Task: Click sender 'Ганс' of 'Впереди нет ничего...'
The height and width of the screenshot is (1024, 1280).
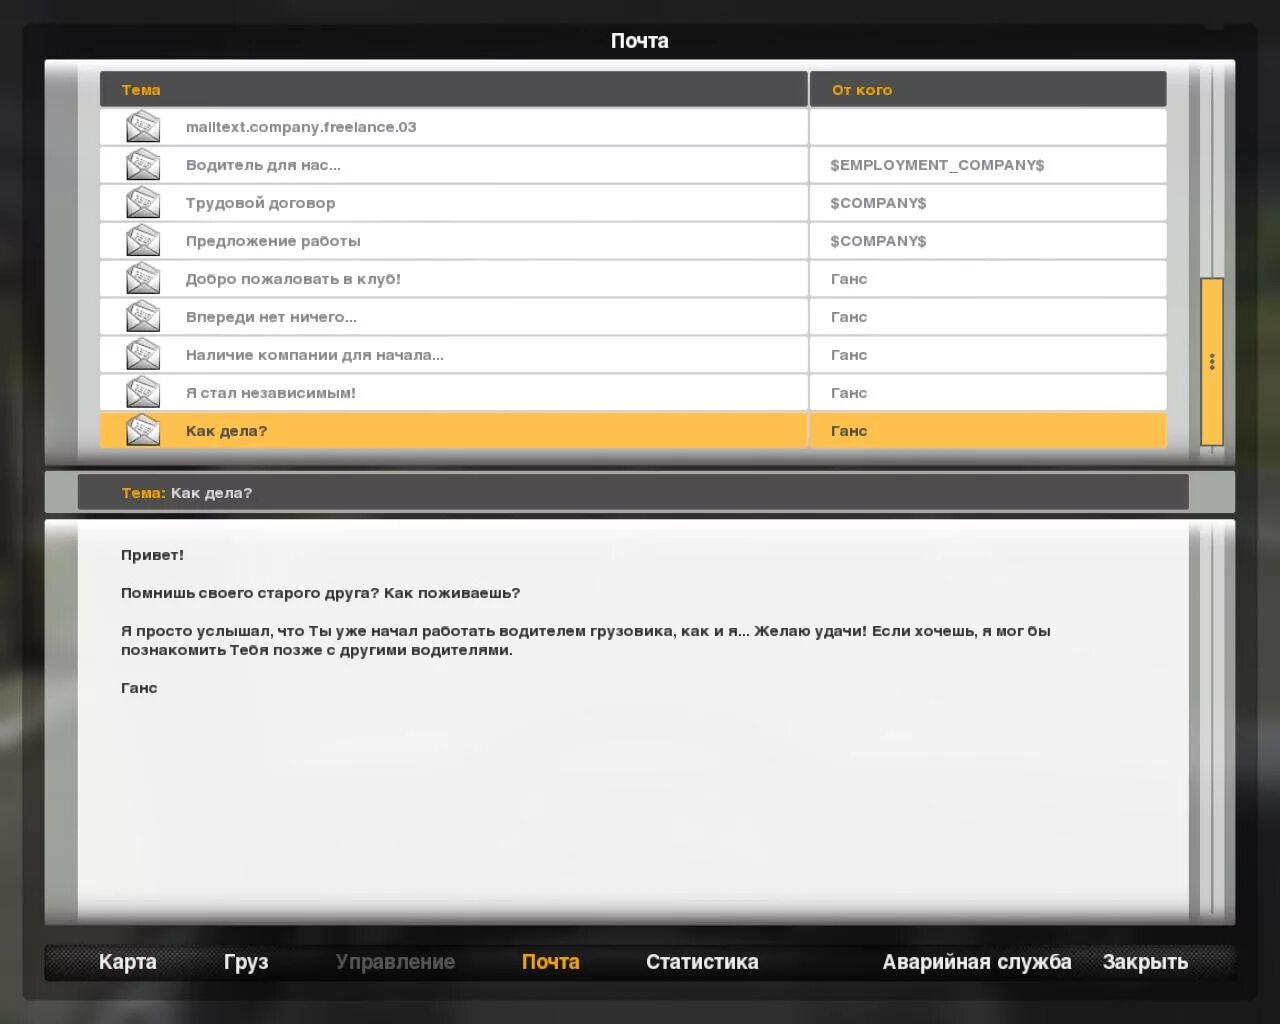Action: [x=988, y=317]
